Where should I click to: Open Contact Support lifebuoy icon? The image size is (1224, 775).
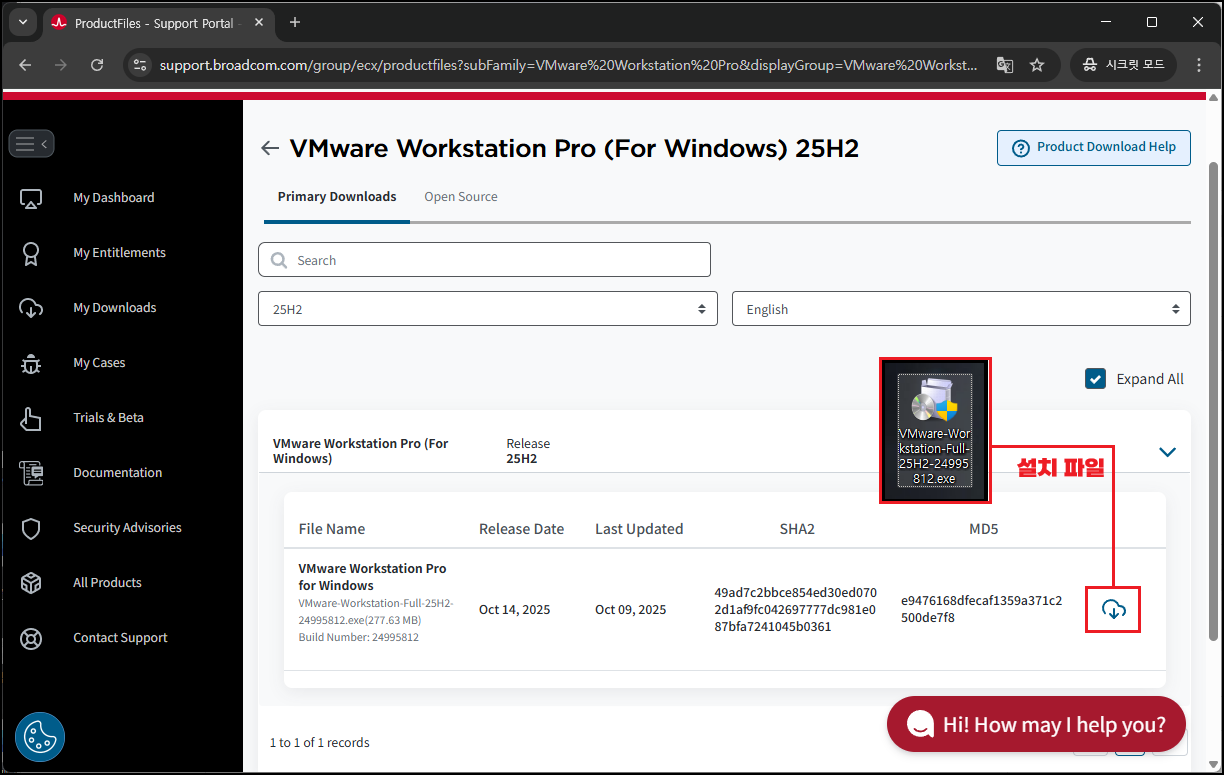pyautogui.click(x=31, y=638)
